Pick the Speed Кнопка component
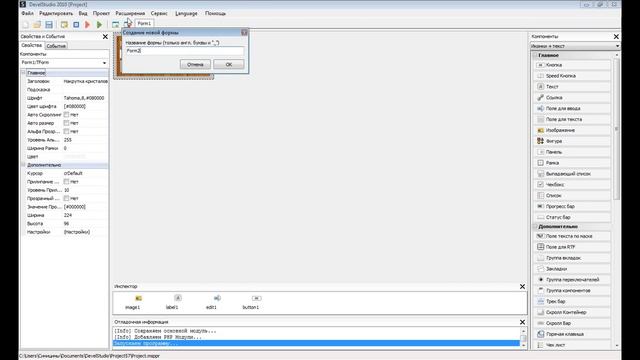 pos(572,76)
